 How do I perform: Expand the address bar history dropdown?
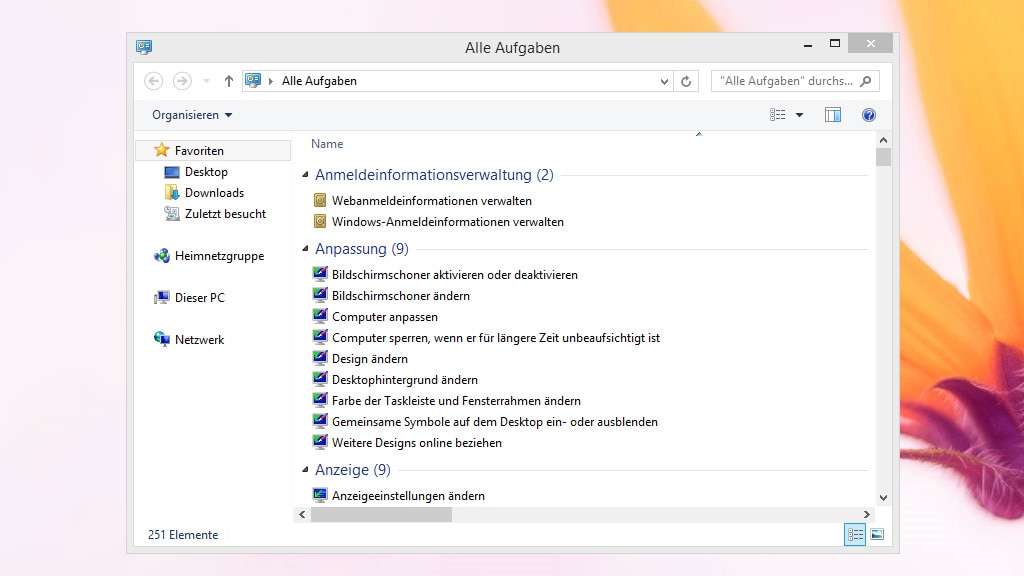[664, 81]
